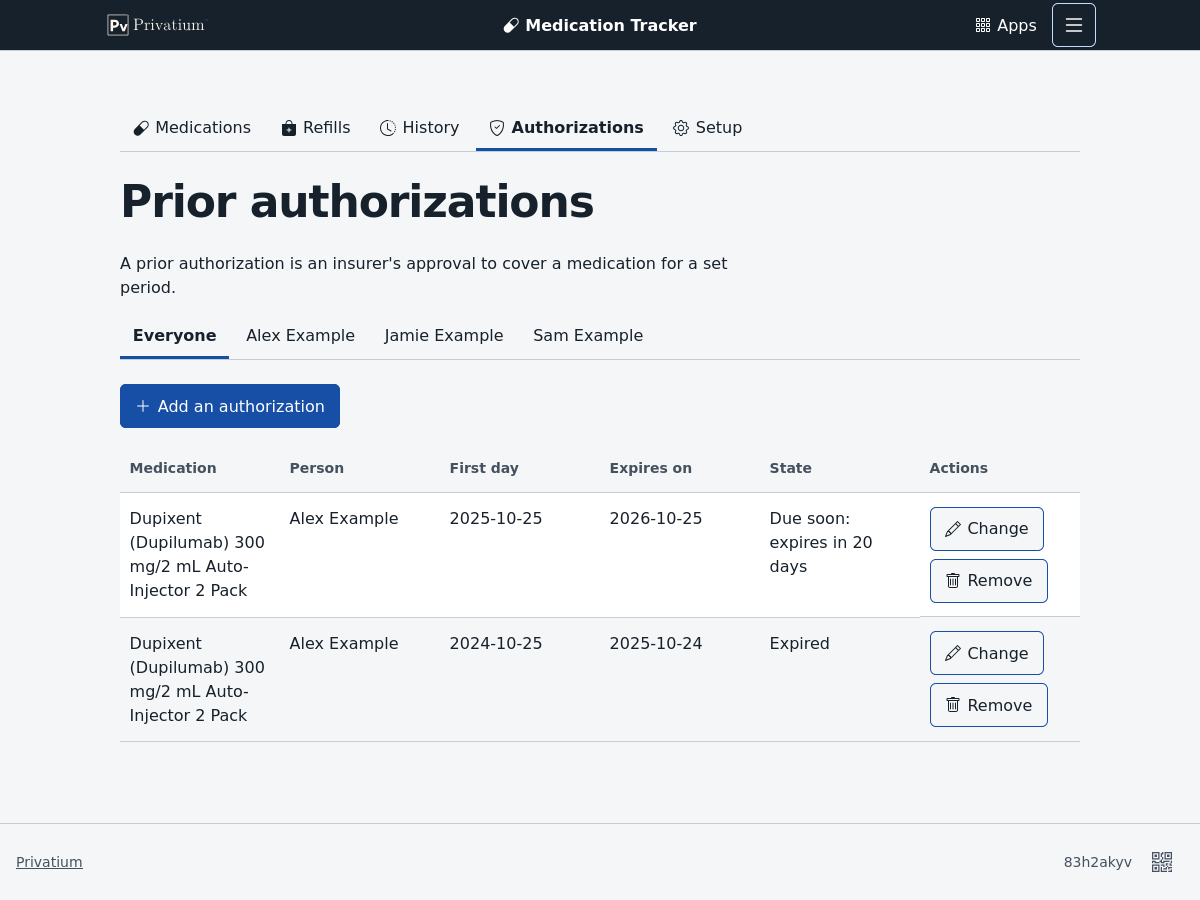The image size is (1200, 900).
Task: Open the Apps grid menu
Action: pos(1006,25)
